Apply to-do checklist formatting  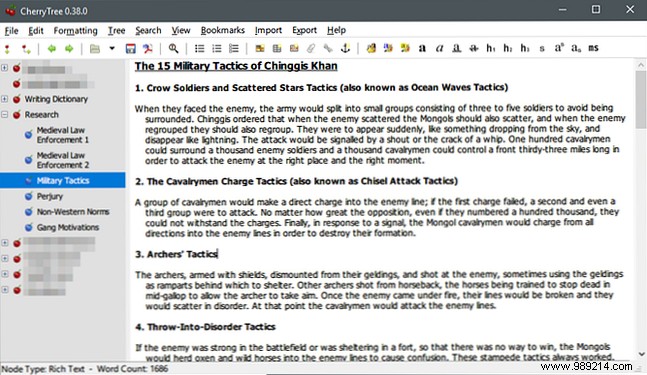point(234,48)
